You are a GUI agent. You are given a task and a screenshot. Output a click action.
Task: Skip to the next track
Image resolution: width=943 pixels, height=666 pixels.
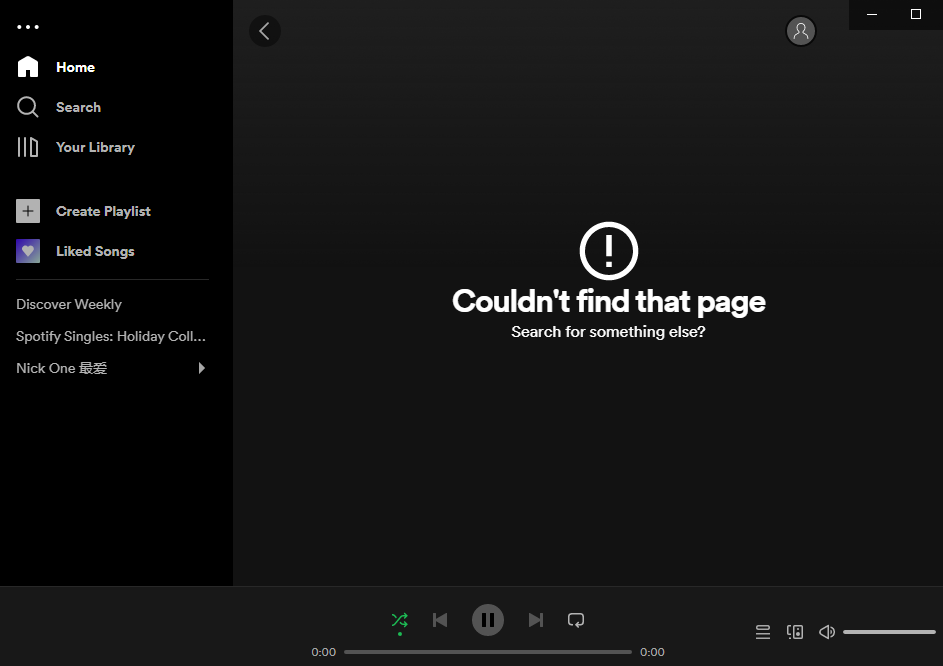point(535,620)
